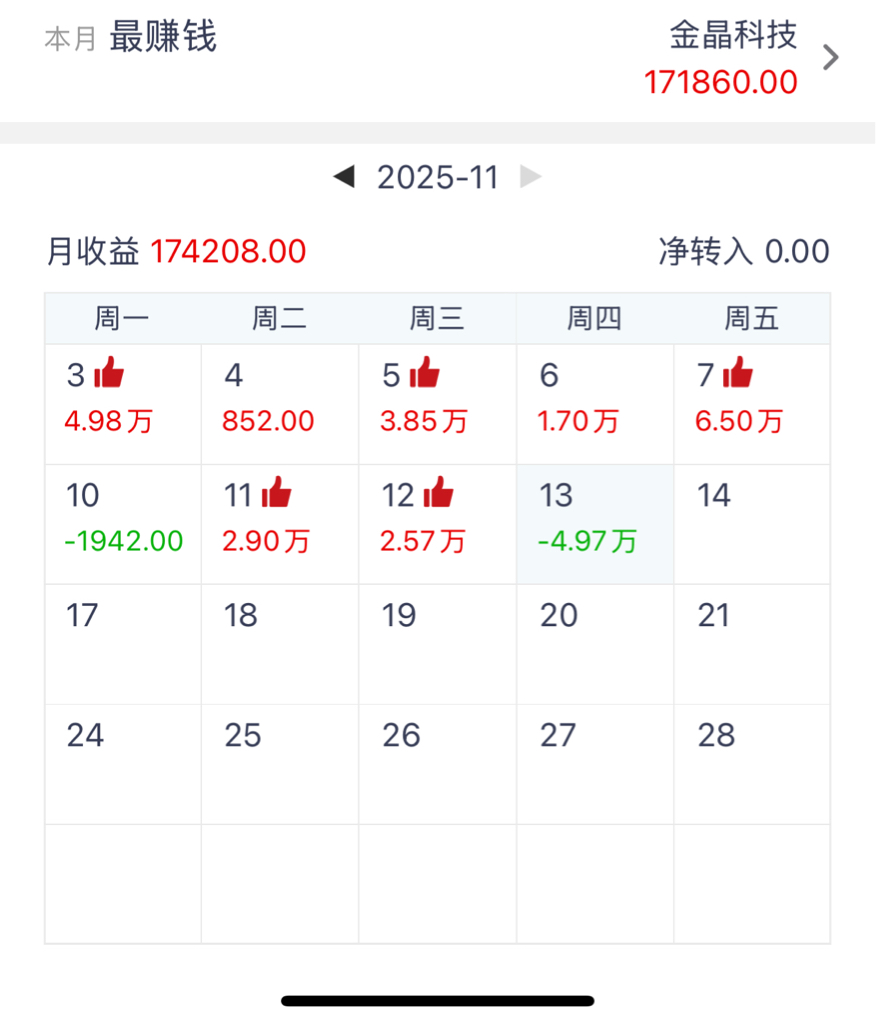The height and width of the screenshot is (1024, 876).
Task: Open top earner details chevron
Action: [x=830, y=59]
